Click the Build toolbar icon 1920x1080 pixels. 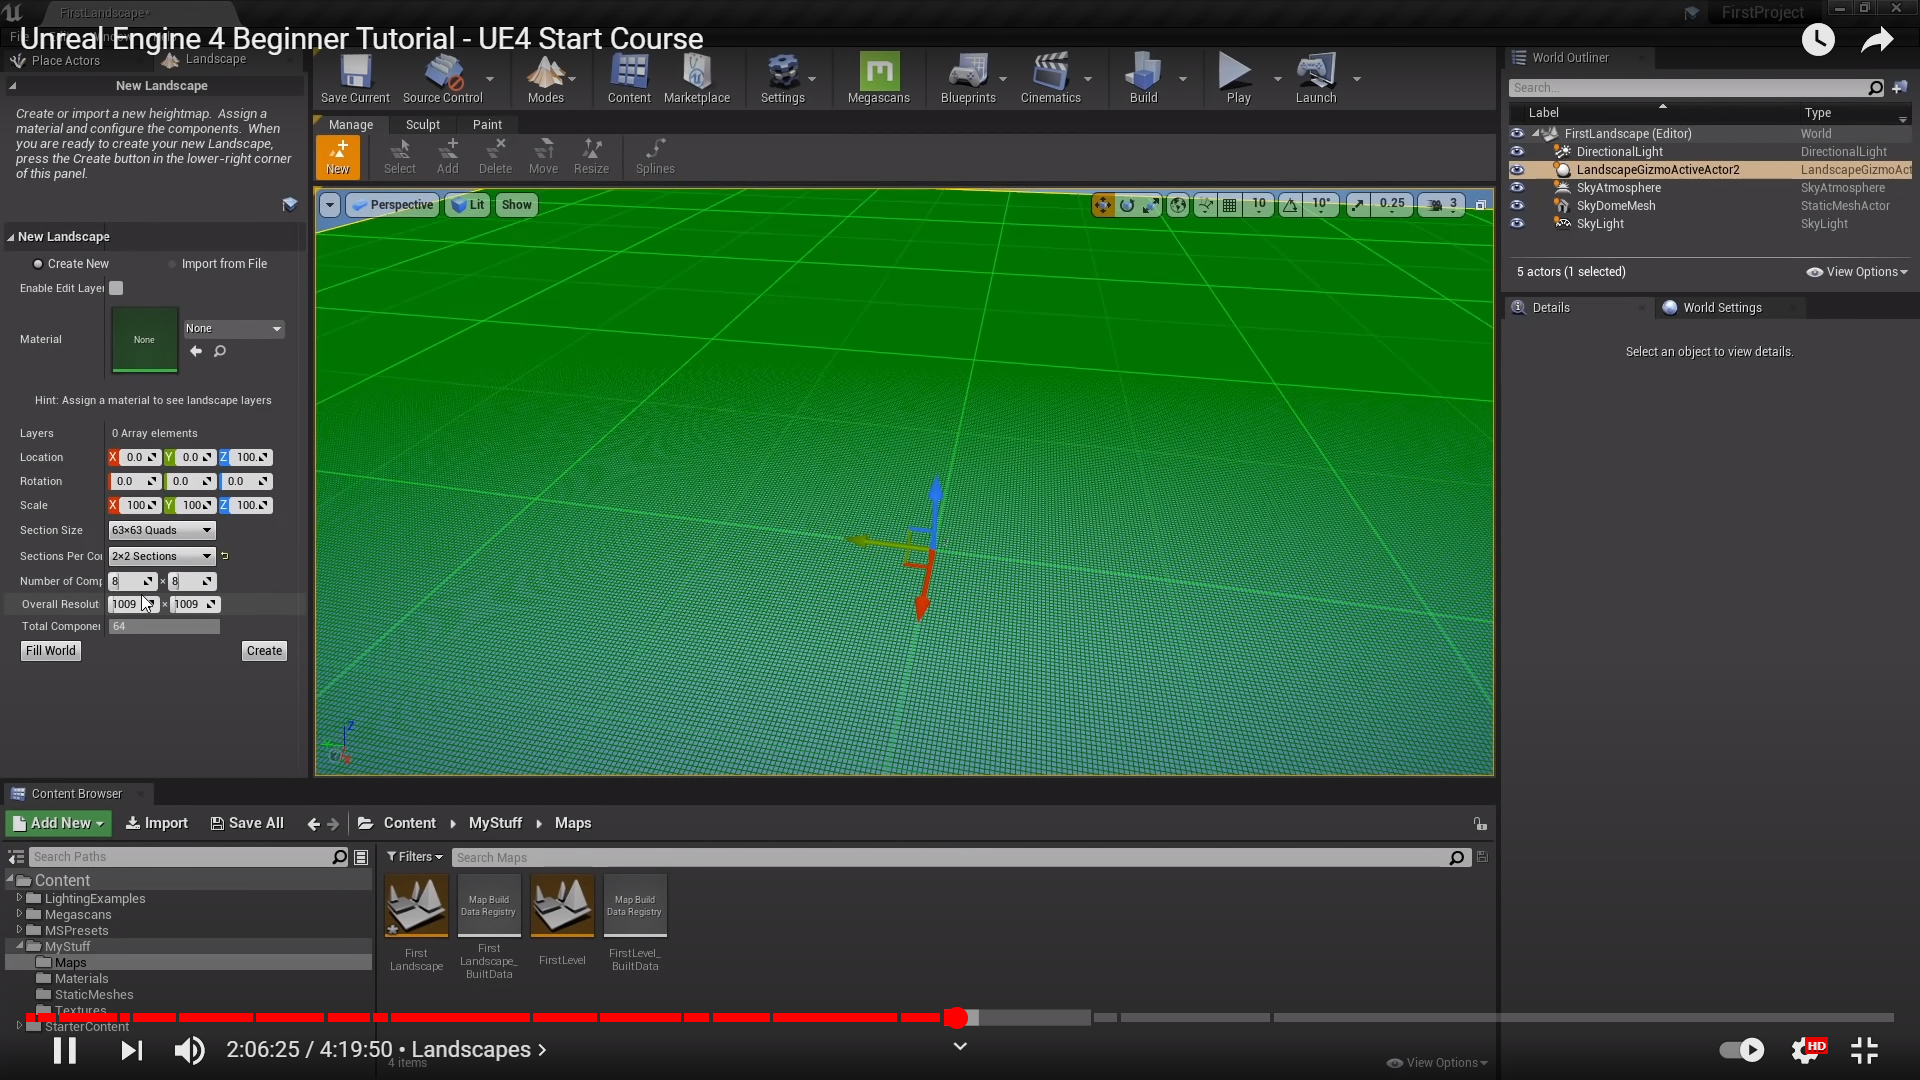tap(1143, 78)
